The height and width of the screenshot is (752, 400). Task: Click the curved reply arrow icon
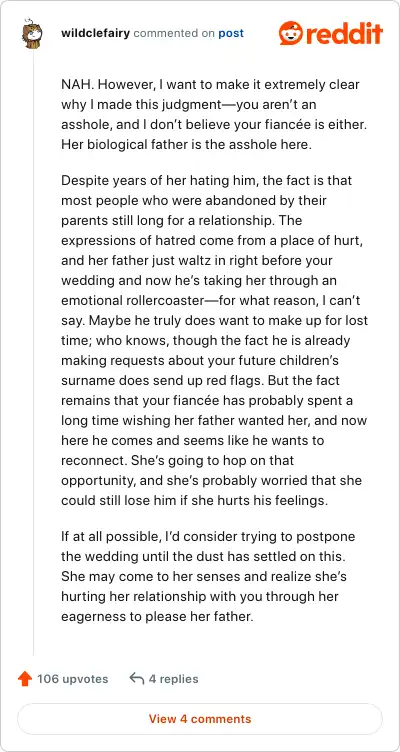[x=137, y=679]
